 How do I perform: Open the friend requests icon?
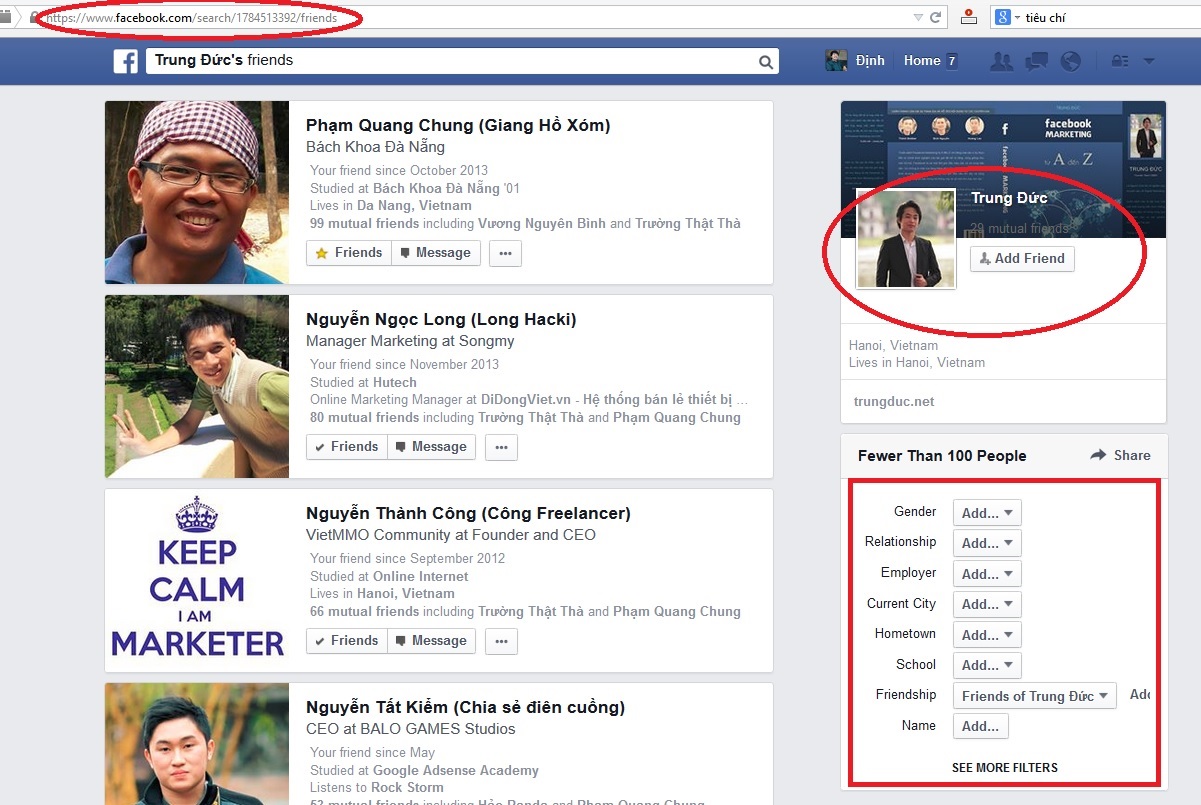pyautogui.click(x=1001, y=61)
